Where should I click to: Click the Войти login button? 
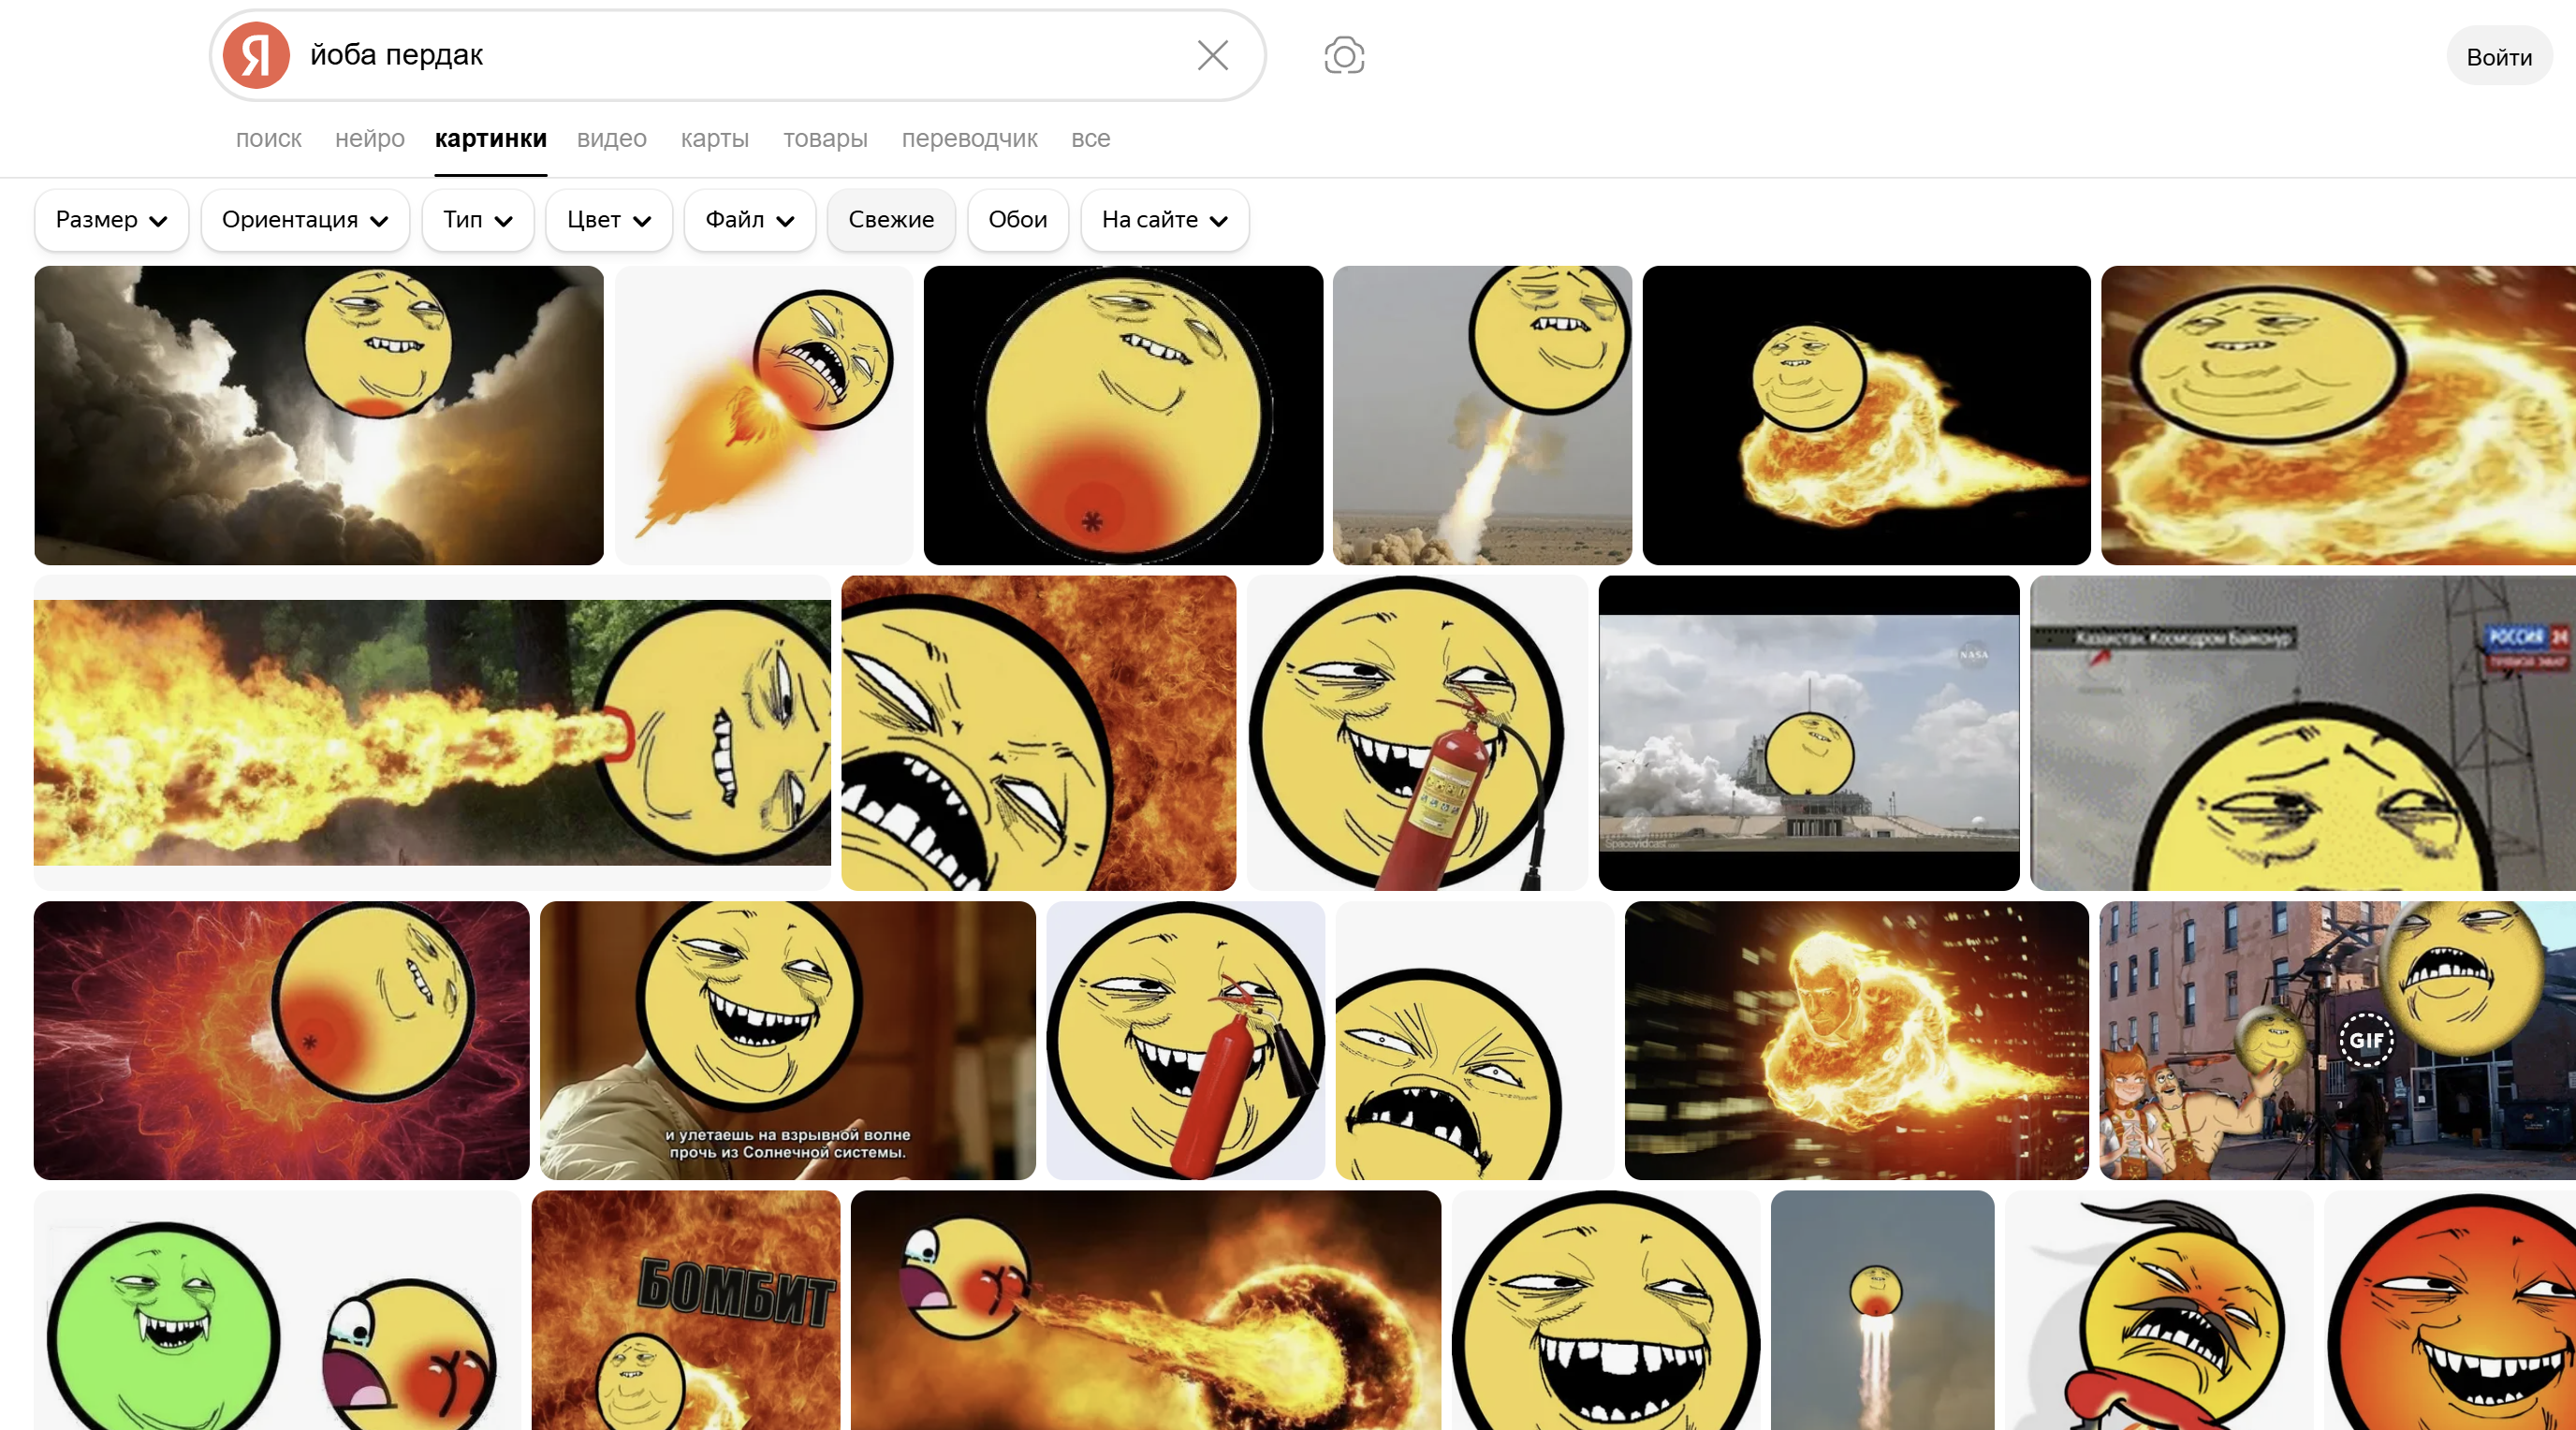point(2498,56)
